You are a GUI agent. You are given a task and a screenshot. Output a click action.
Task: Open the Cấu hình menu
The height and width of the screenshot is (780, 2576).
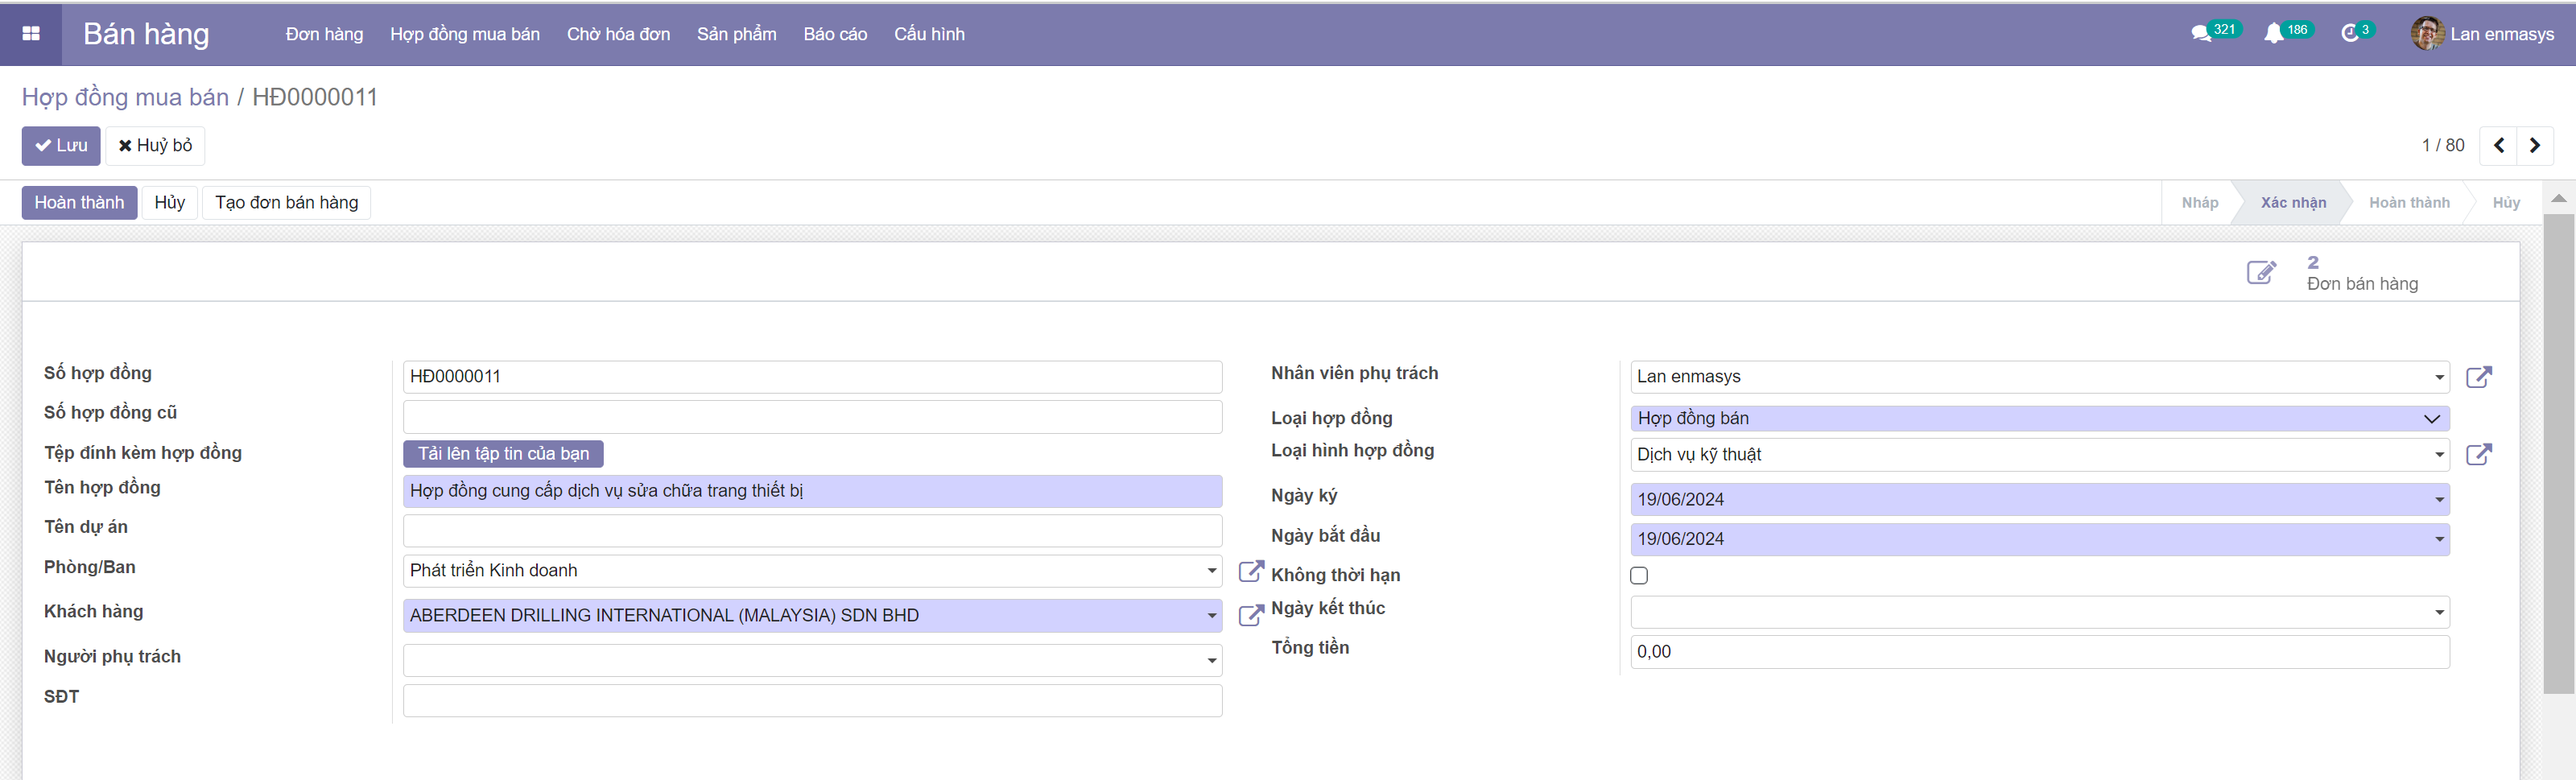(928, 34)
